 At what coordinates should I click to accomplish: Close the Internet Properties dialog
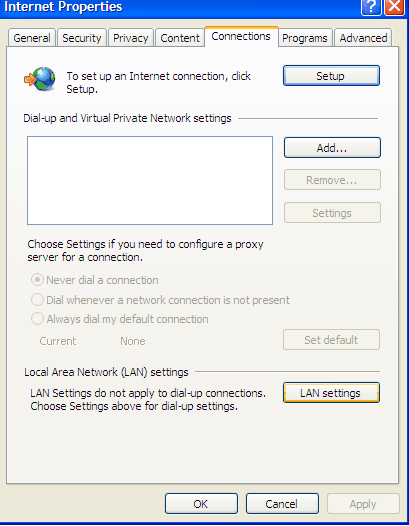[394, 7]
